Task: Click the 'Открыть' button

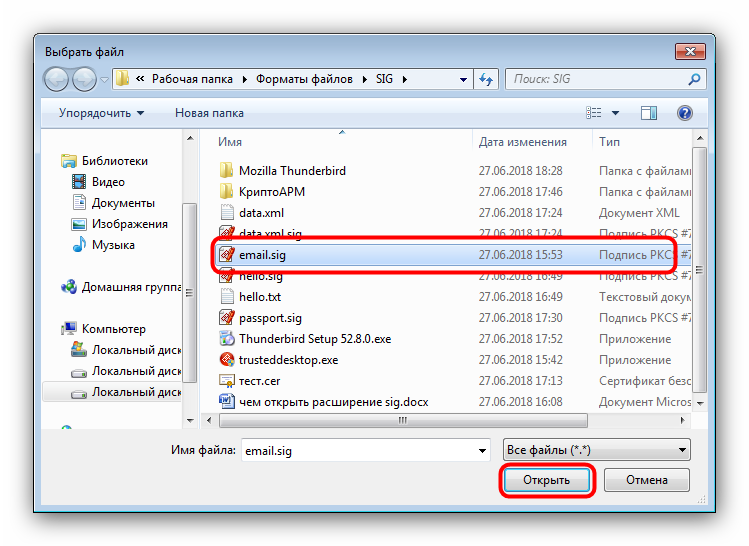Action: point(547,480)
